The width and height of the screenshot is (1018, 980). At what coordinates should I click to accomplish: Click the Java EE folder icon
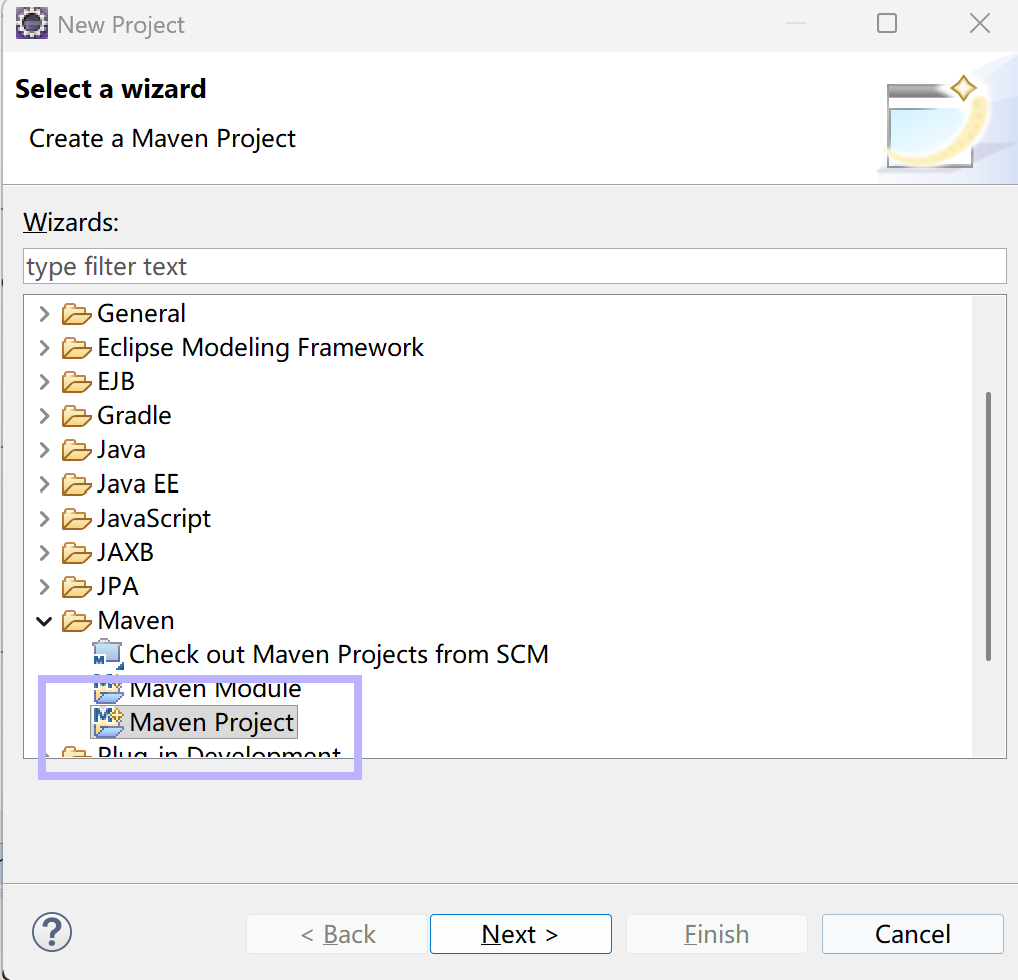pos(76,484)
